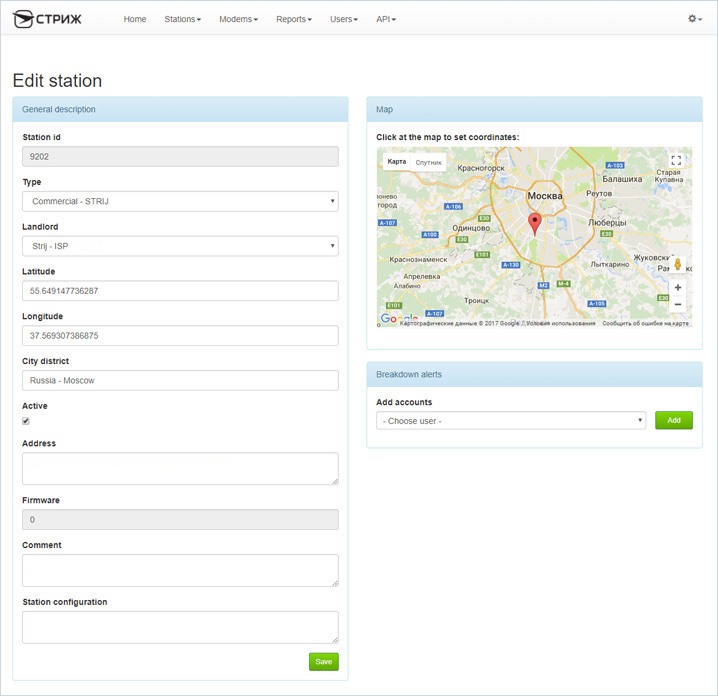The height and width of the screenshot is (696, 718).
Task: Click the Address text area
Action: [180, 469]
